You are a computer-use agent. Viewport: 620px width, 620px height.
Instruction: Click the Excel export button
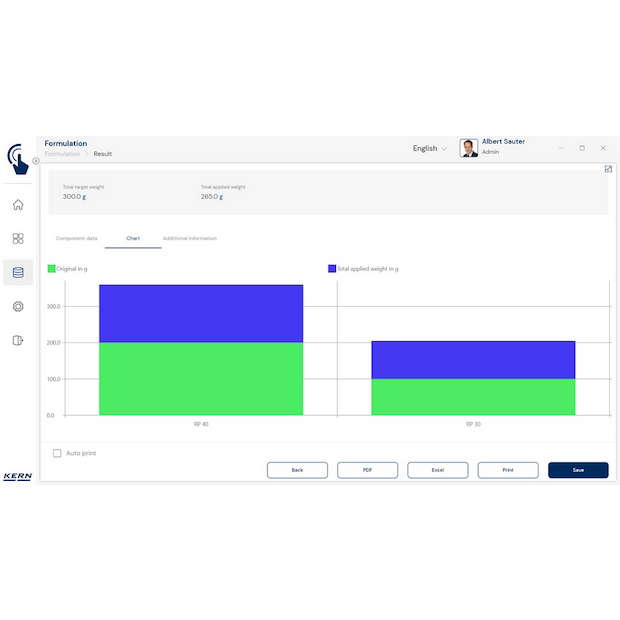pyautogui.click(x=437, y=470)
